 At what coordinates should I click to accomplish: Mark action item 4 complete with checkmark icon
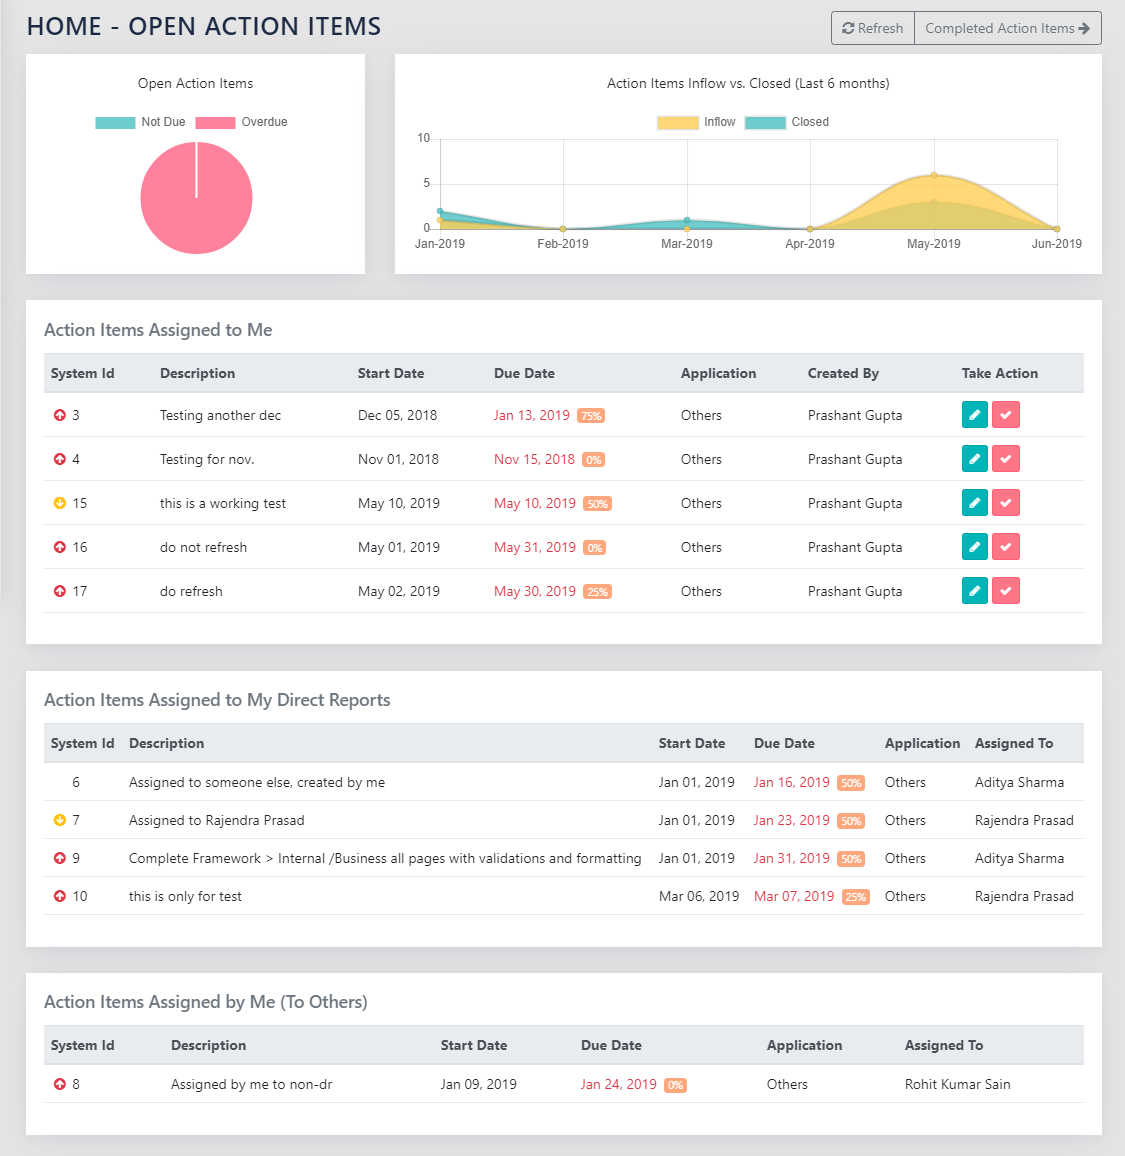tap(1005, 459)
